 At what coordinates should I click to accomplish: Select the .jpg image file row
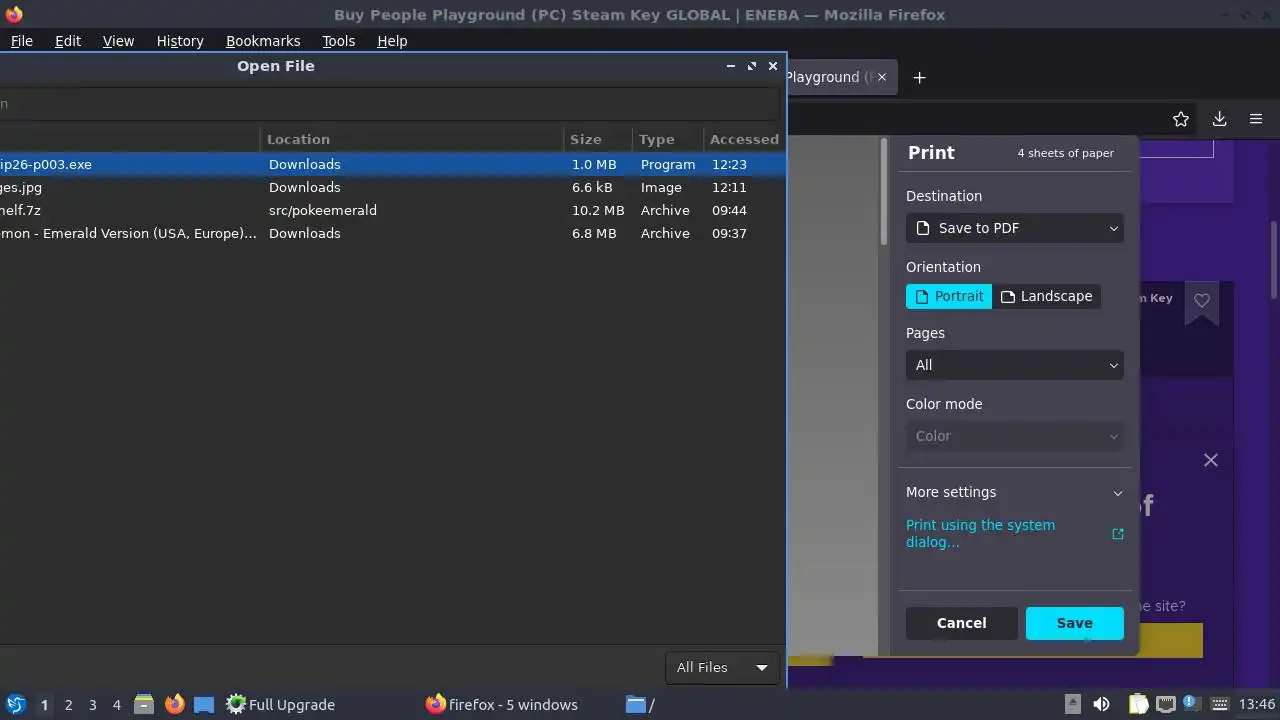392,187
